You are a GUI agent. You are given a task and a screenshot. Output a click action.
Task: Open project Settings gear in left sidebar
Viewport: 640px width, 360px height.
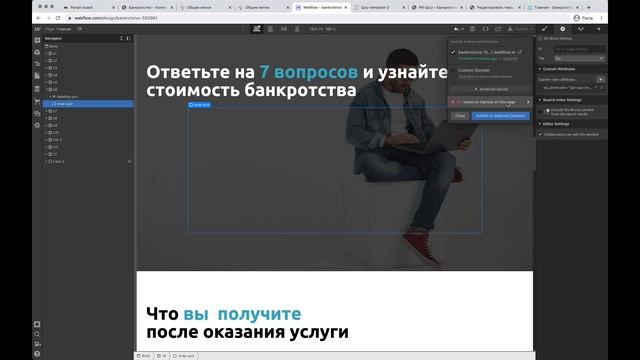click(37, 125)
